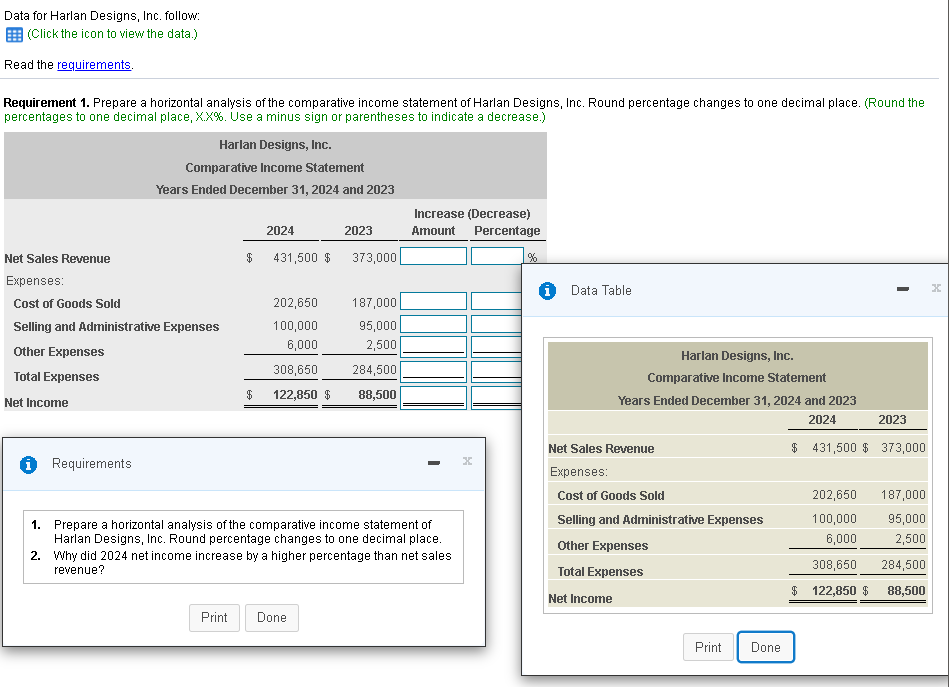The width and height of the screenshot is (949, 687).
Task: Click Print in the Requirements dialog
Action: (214, 617)
